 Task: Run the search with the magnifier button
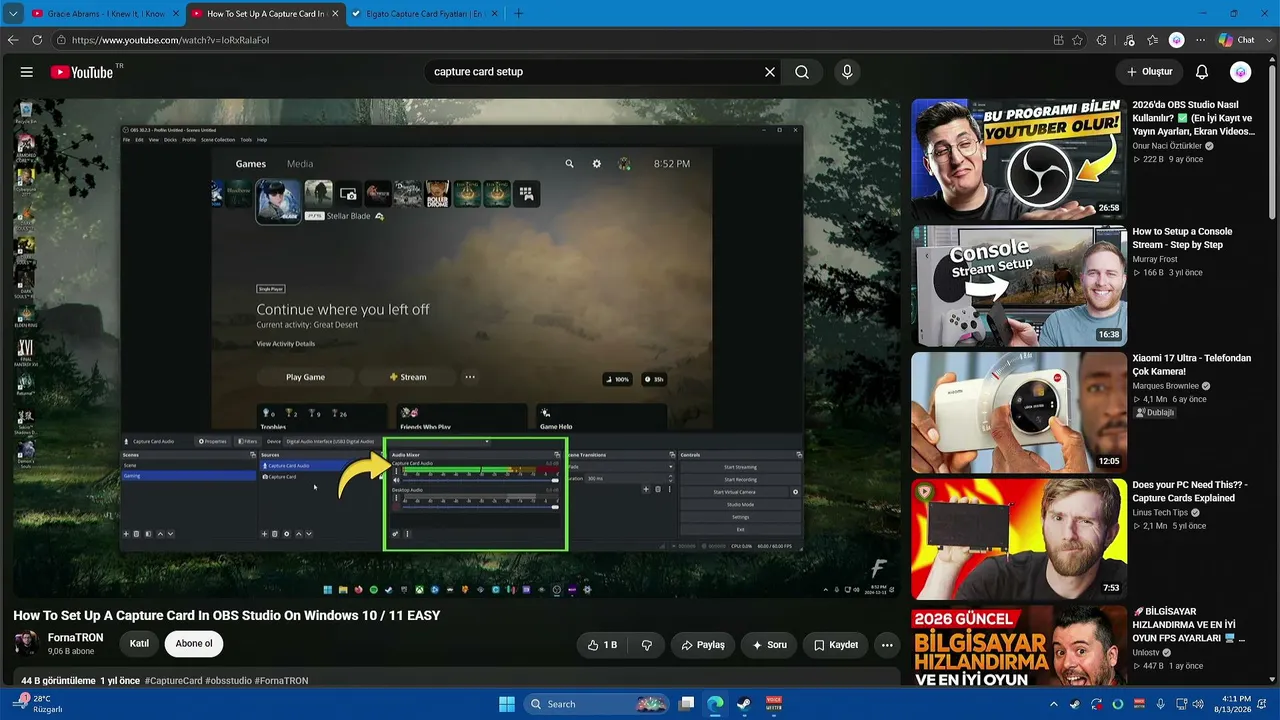tap(802, 72)
